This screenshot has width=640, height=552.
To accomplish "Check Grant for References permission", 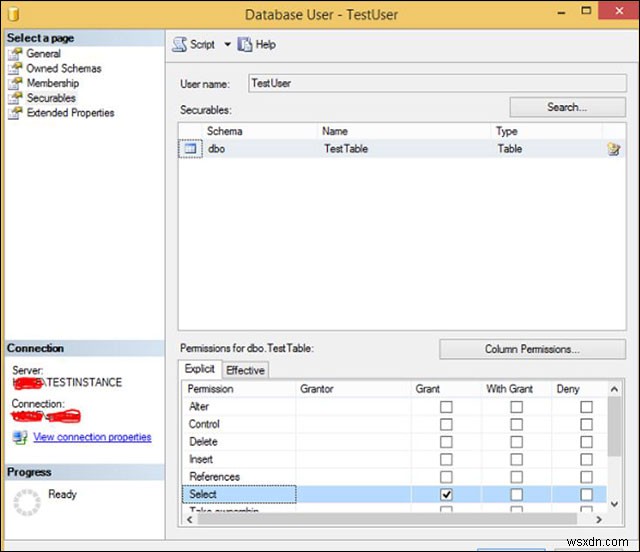I will point(446,477).
